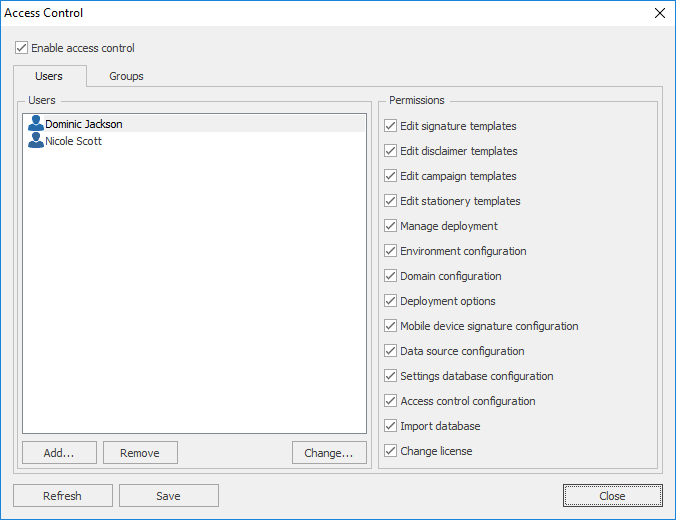676x520 pixels.
Task: Toggle Access control configuration checkbox
Action: coord(390,401)
